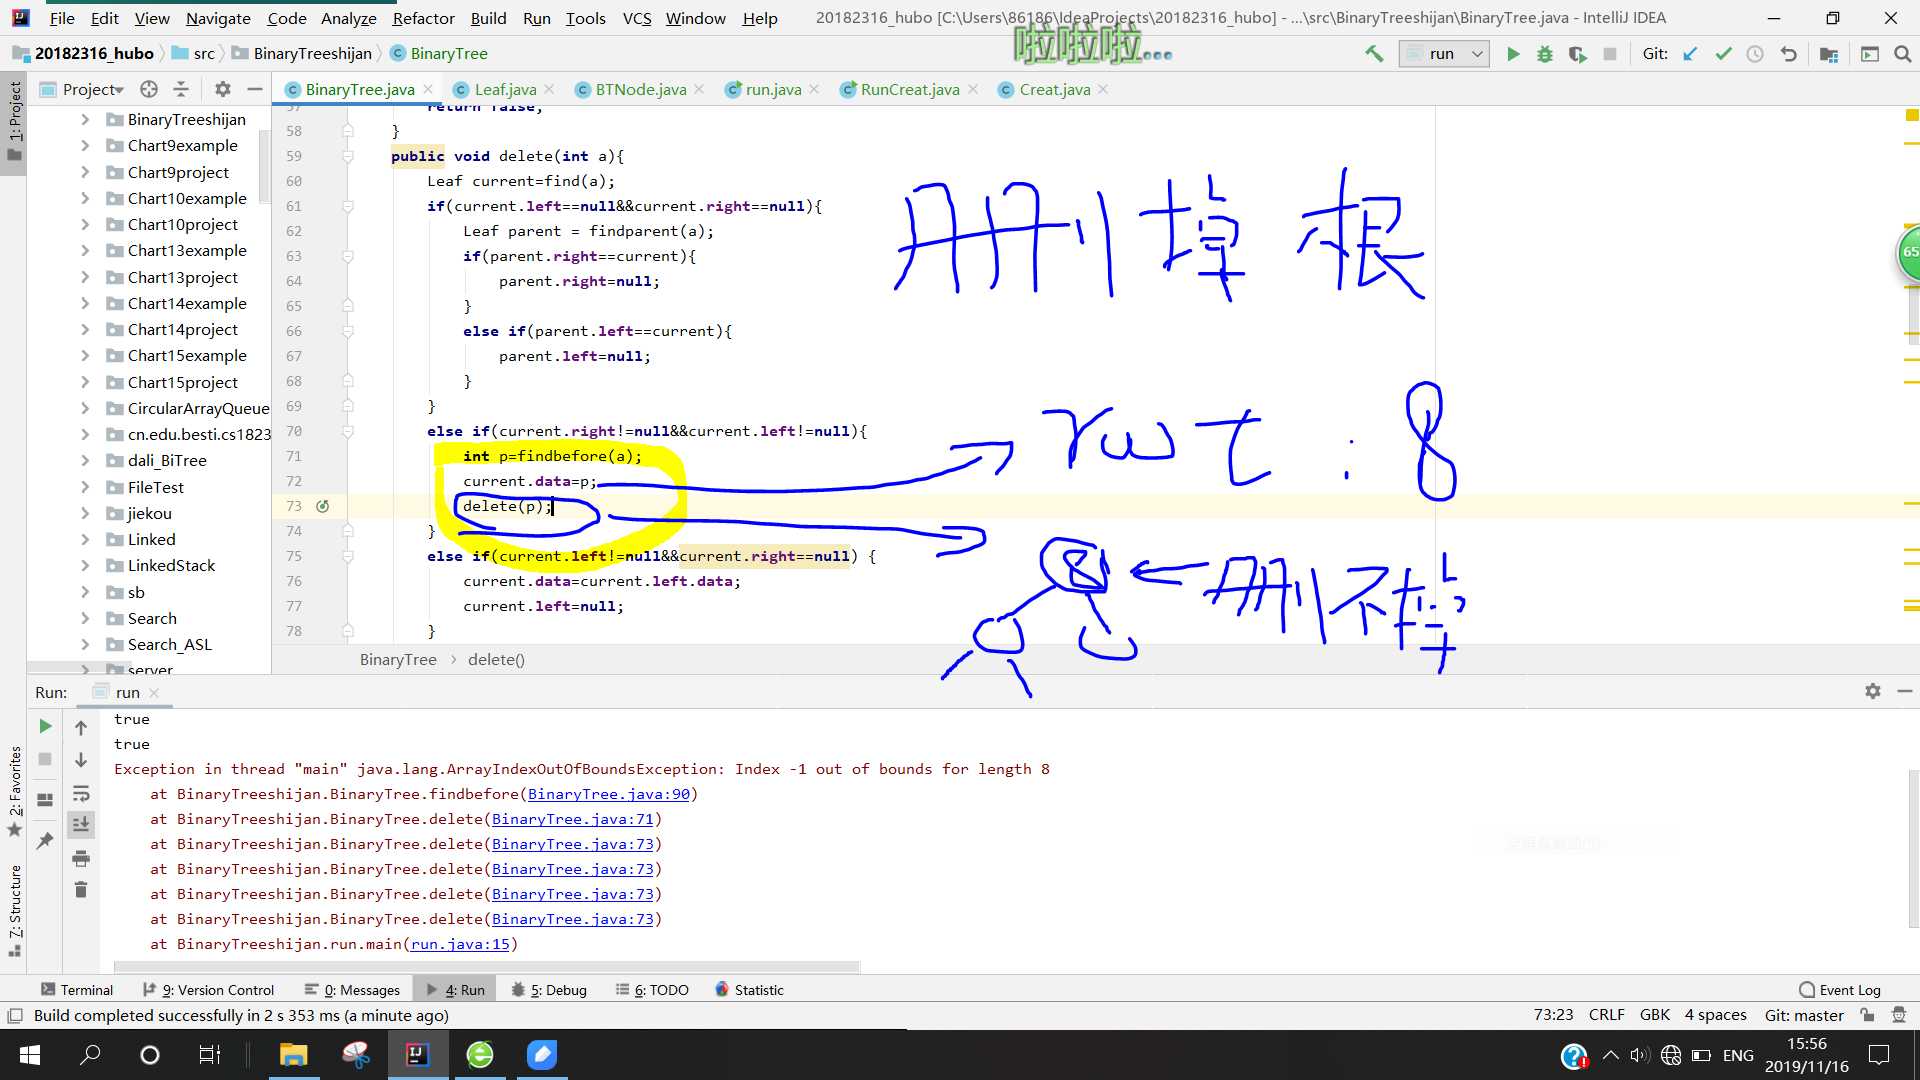1920x1080 pixels.
Task: Close the Creat.java tab
Action: point(1103,89)
